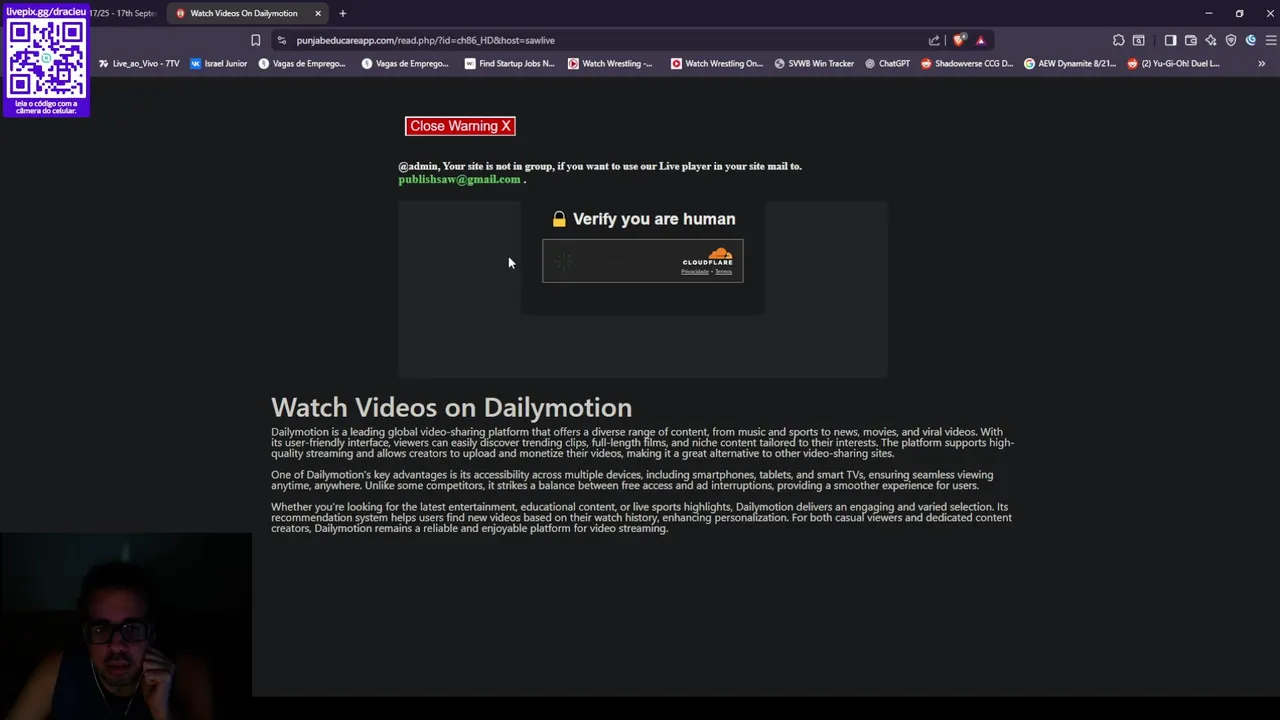Viewport: 1280px width, 720px height.
Task: Open the 'Find Startup Jobs N...' bookmark
Action: pyautogui.click(x=509, y=63)
